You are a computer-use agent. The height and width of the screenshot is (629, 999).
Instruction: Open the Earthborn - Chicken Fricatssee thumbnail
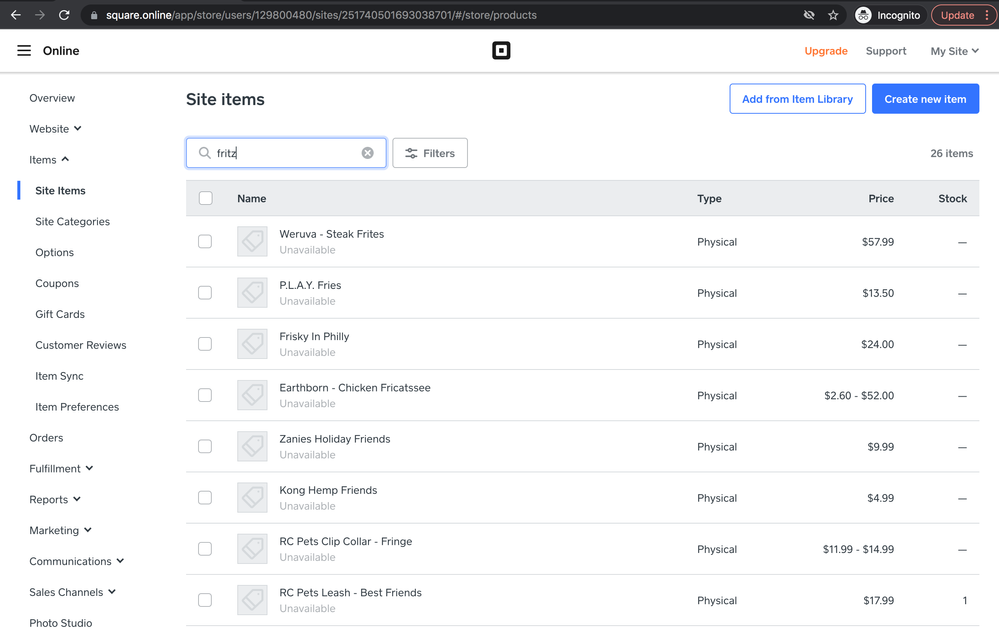click(x=252, y=395)
